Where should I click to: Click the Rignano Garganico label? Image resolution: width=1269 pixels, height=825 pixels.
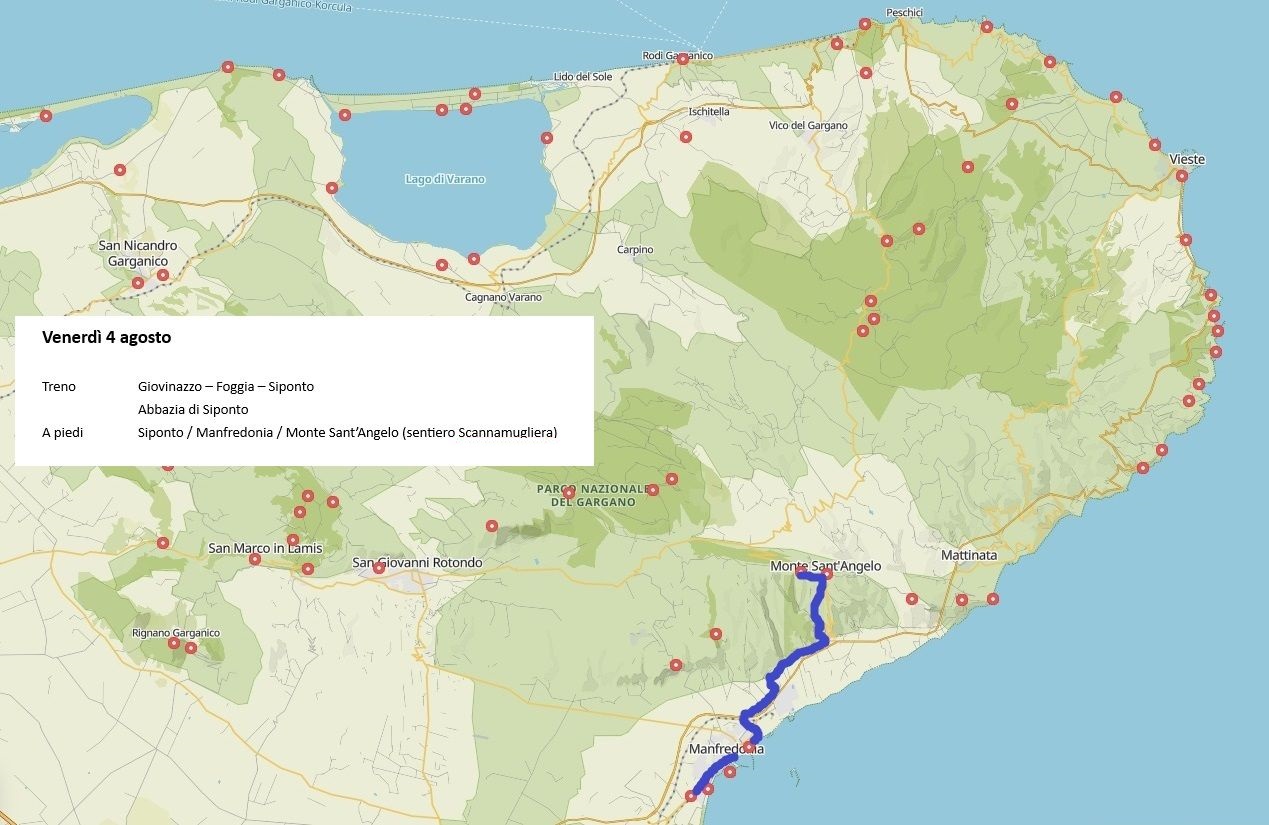click(176, 633)
